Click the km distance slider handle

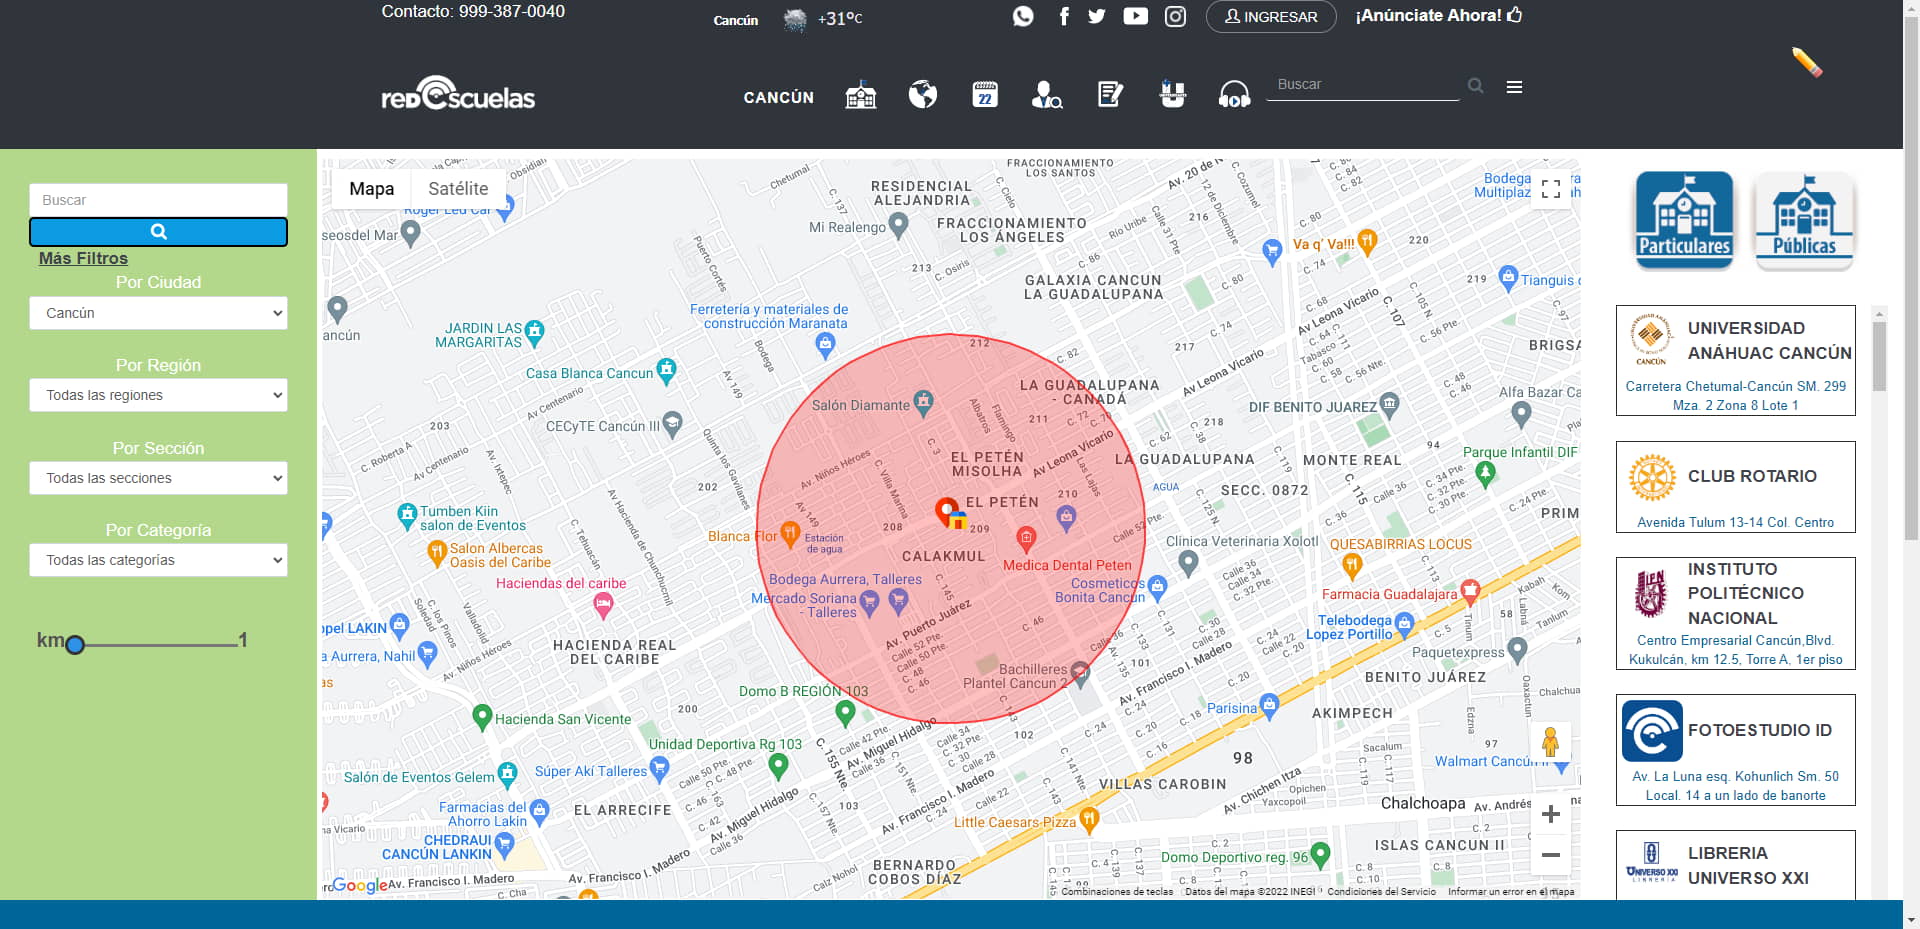point(75,645)
